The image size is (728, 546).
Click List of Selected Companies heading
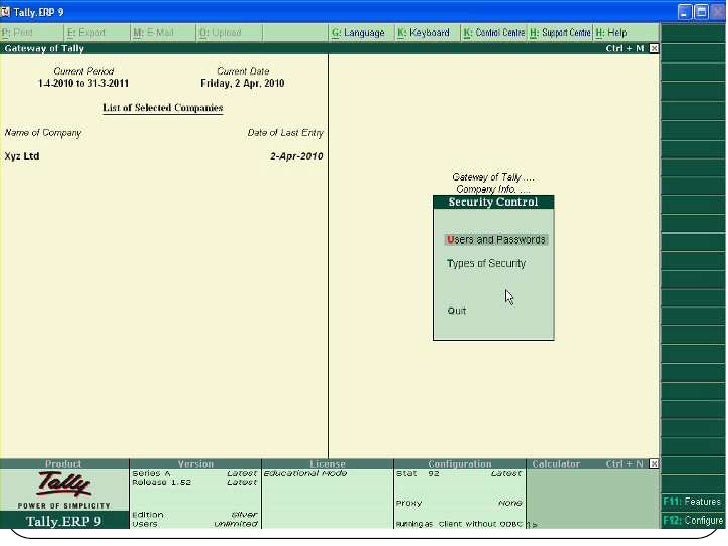[163, 108]
